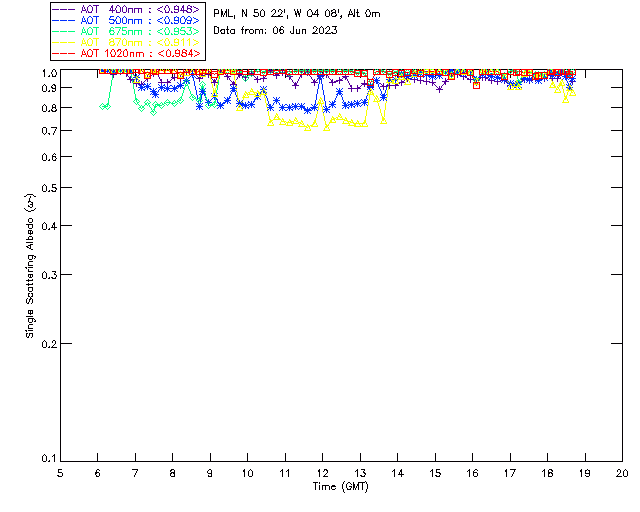640x512 pixels.
Task: Click the x-axis label 18
Action: (547, 473)
